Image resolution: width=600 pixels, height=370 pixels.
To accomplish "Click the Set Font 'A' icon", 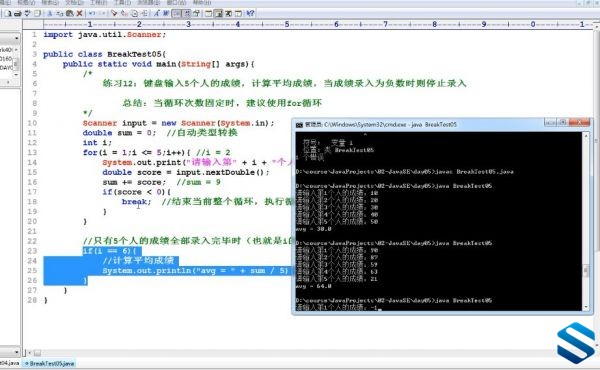I will coord(157,13).
